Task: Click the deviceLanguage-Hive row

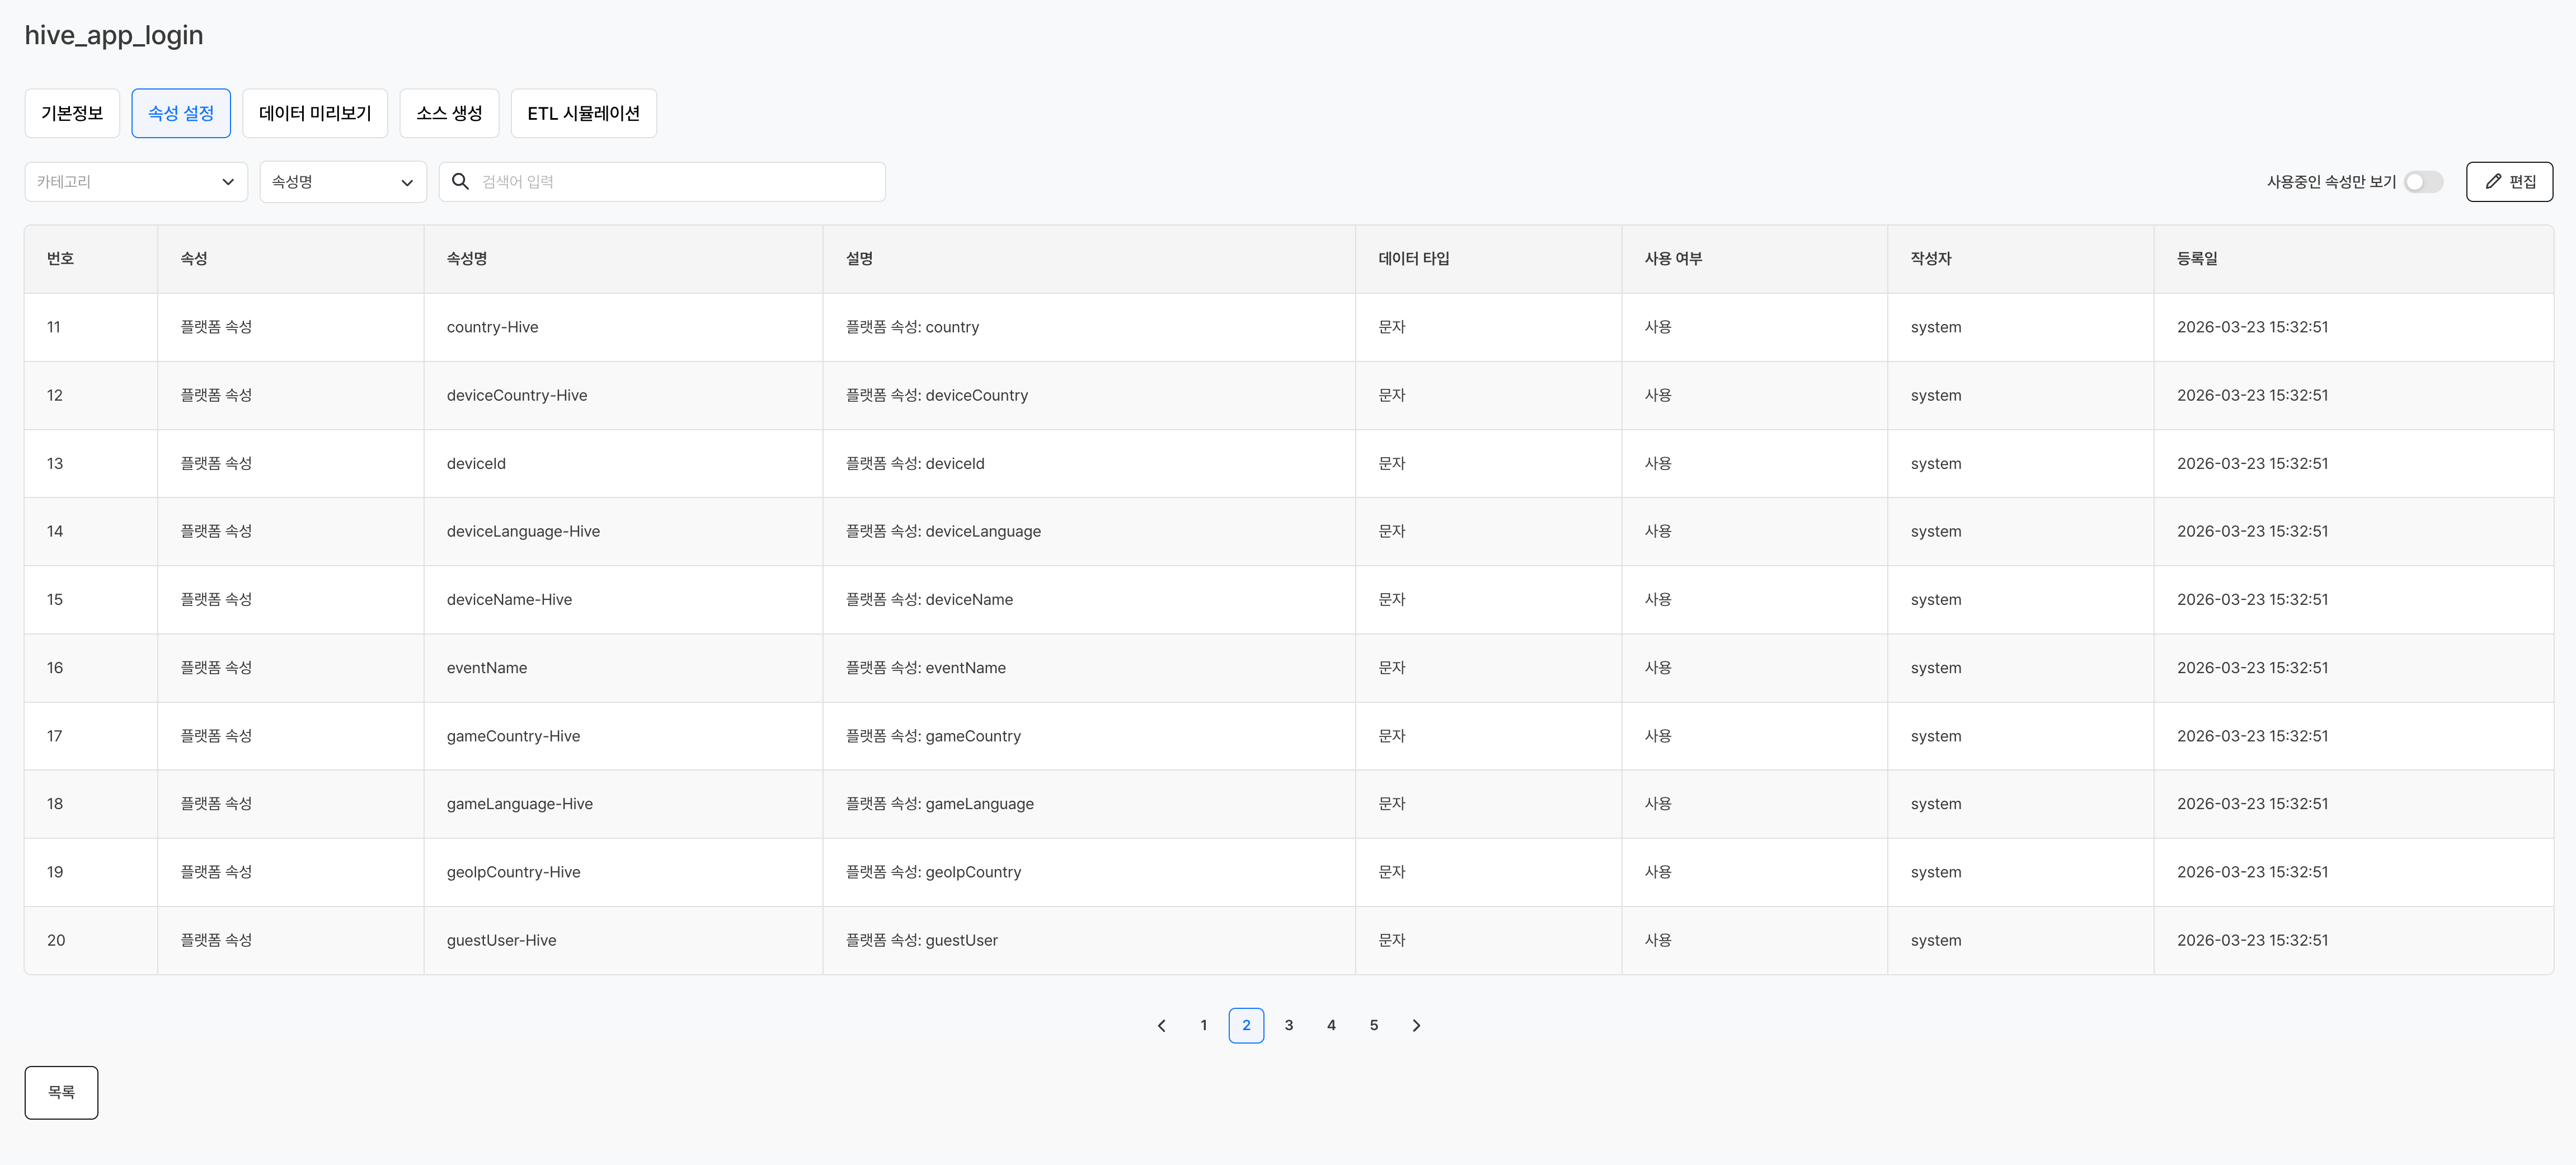Action: (x=523, y=531)
